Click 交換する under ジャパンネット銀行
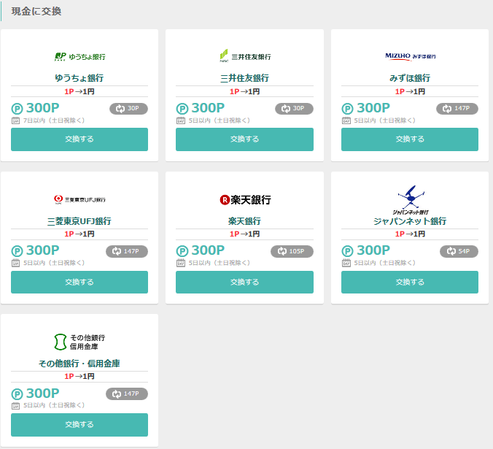493x449 pixels. click(x=410, y=282)
